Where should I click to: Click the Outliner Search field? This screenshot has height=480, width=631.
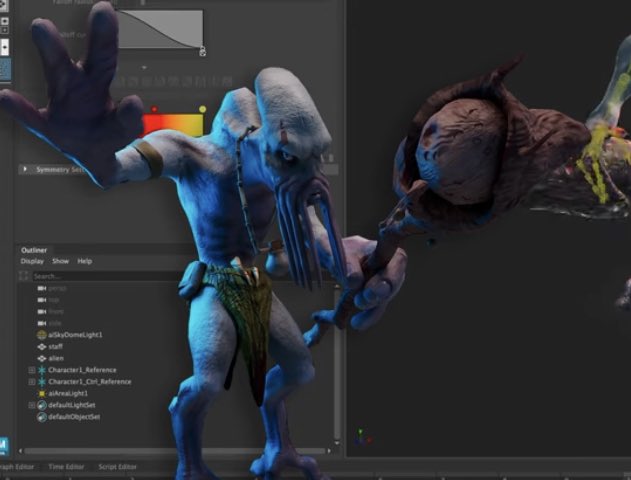point(107,276)
